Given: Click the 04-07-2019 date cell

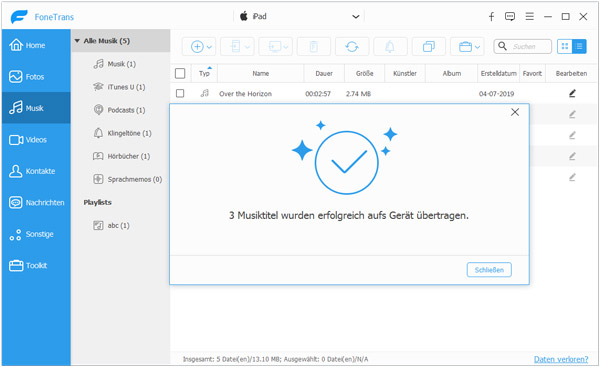Looking at the screenshot, I should coord(496,94).
